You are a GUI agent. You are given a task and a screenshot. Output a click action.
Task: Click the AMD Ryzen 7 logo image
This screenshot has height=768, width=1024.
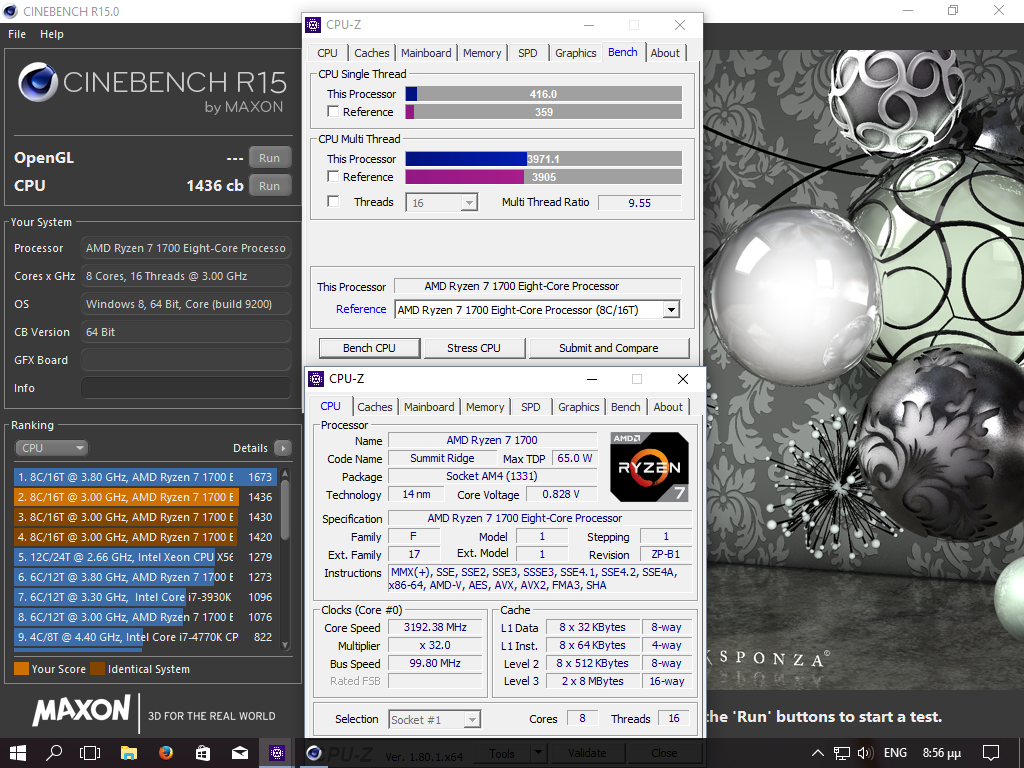[x=649, y=467]
